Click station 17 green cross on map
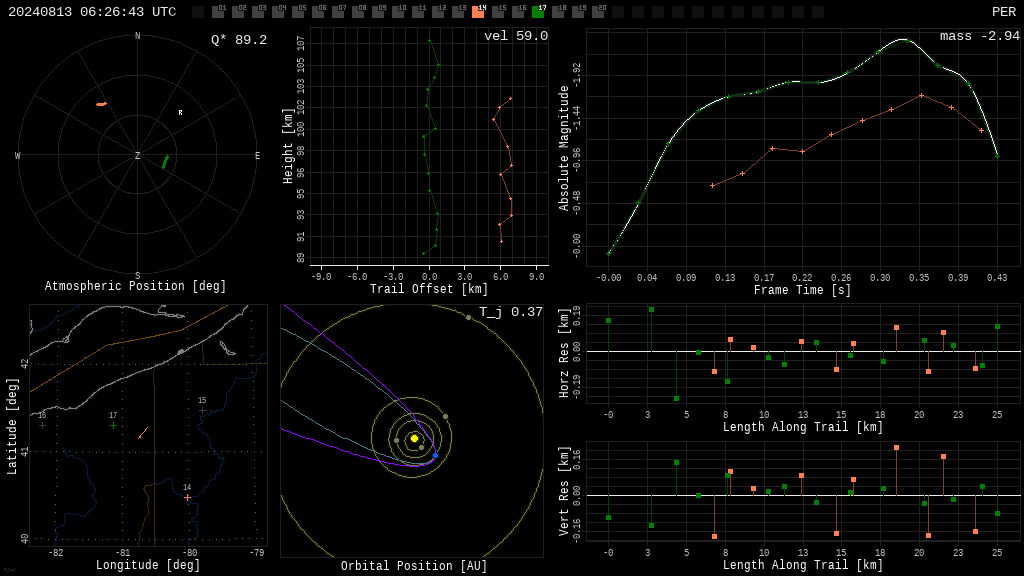 [113, 426]
